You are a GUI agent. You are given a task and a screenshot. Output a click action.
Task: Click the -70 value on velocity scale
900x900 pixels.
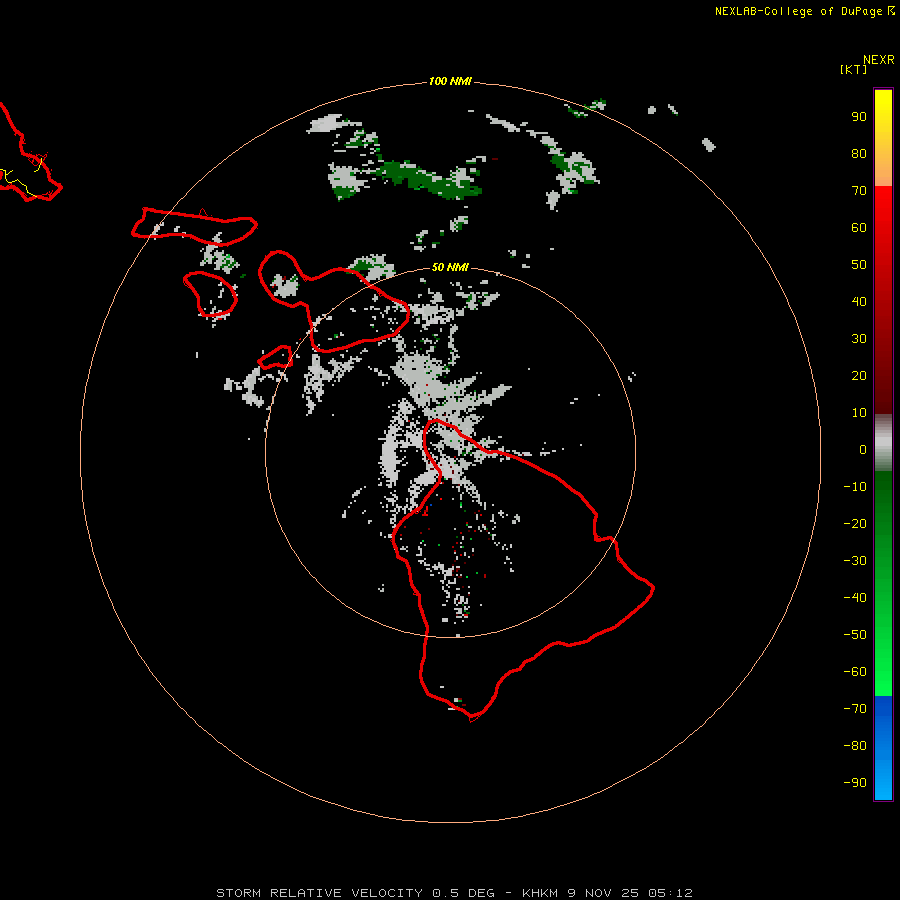(855, 709)
